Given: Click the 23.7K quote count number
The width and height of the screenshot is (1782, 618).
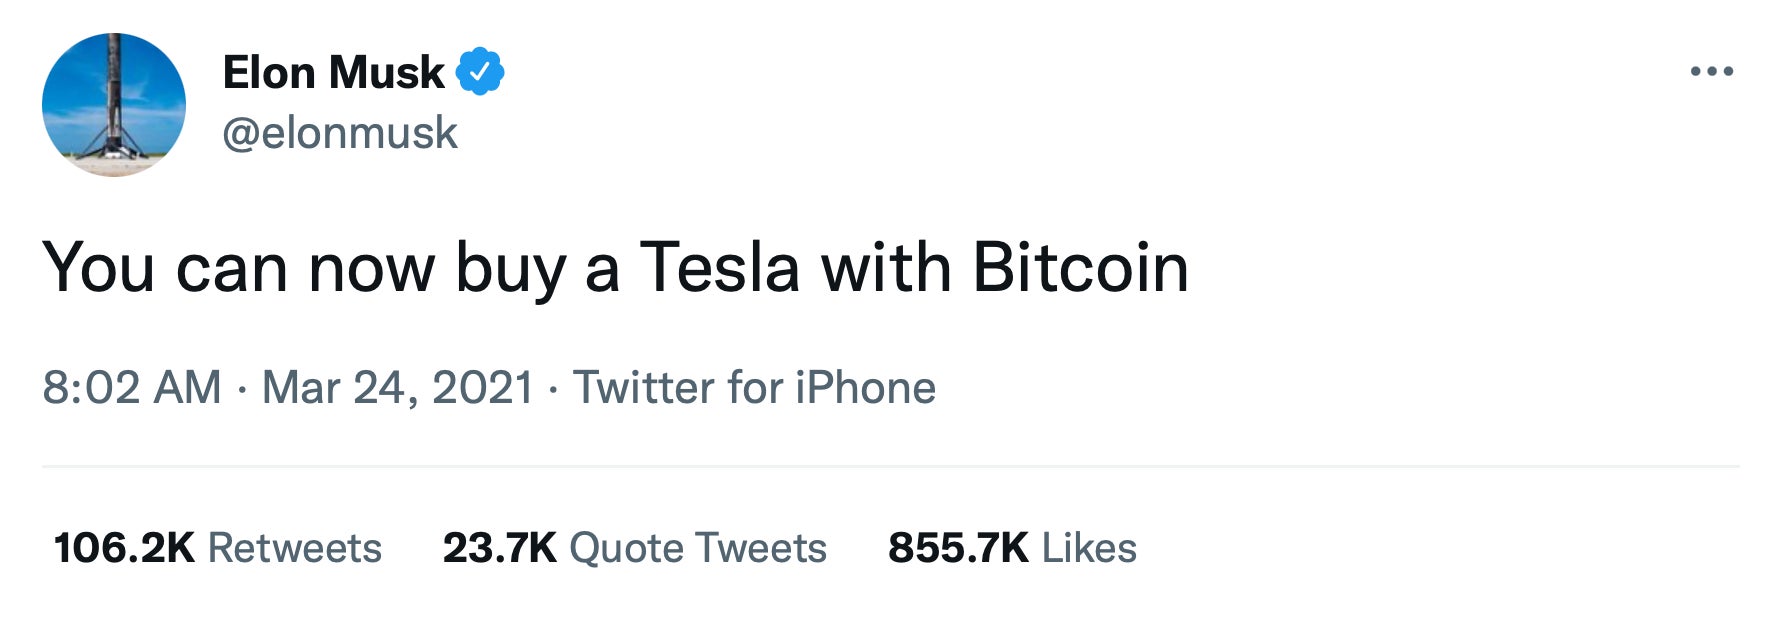Looking at the screenshot, I should click(499, 548).
